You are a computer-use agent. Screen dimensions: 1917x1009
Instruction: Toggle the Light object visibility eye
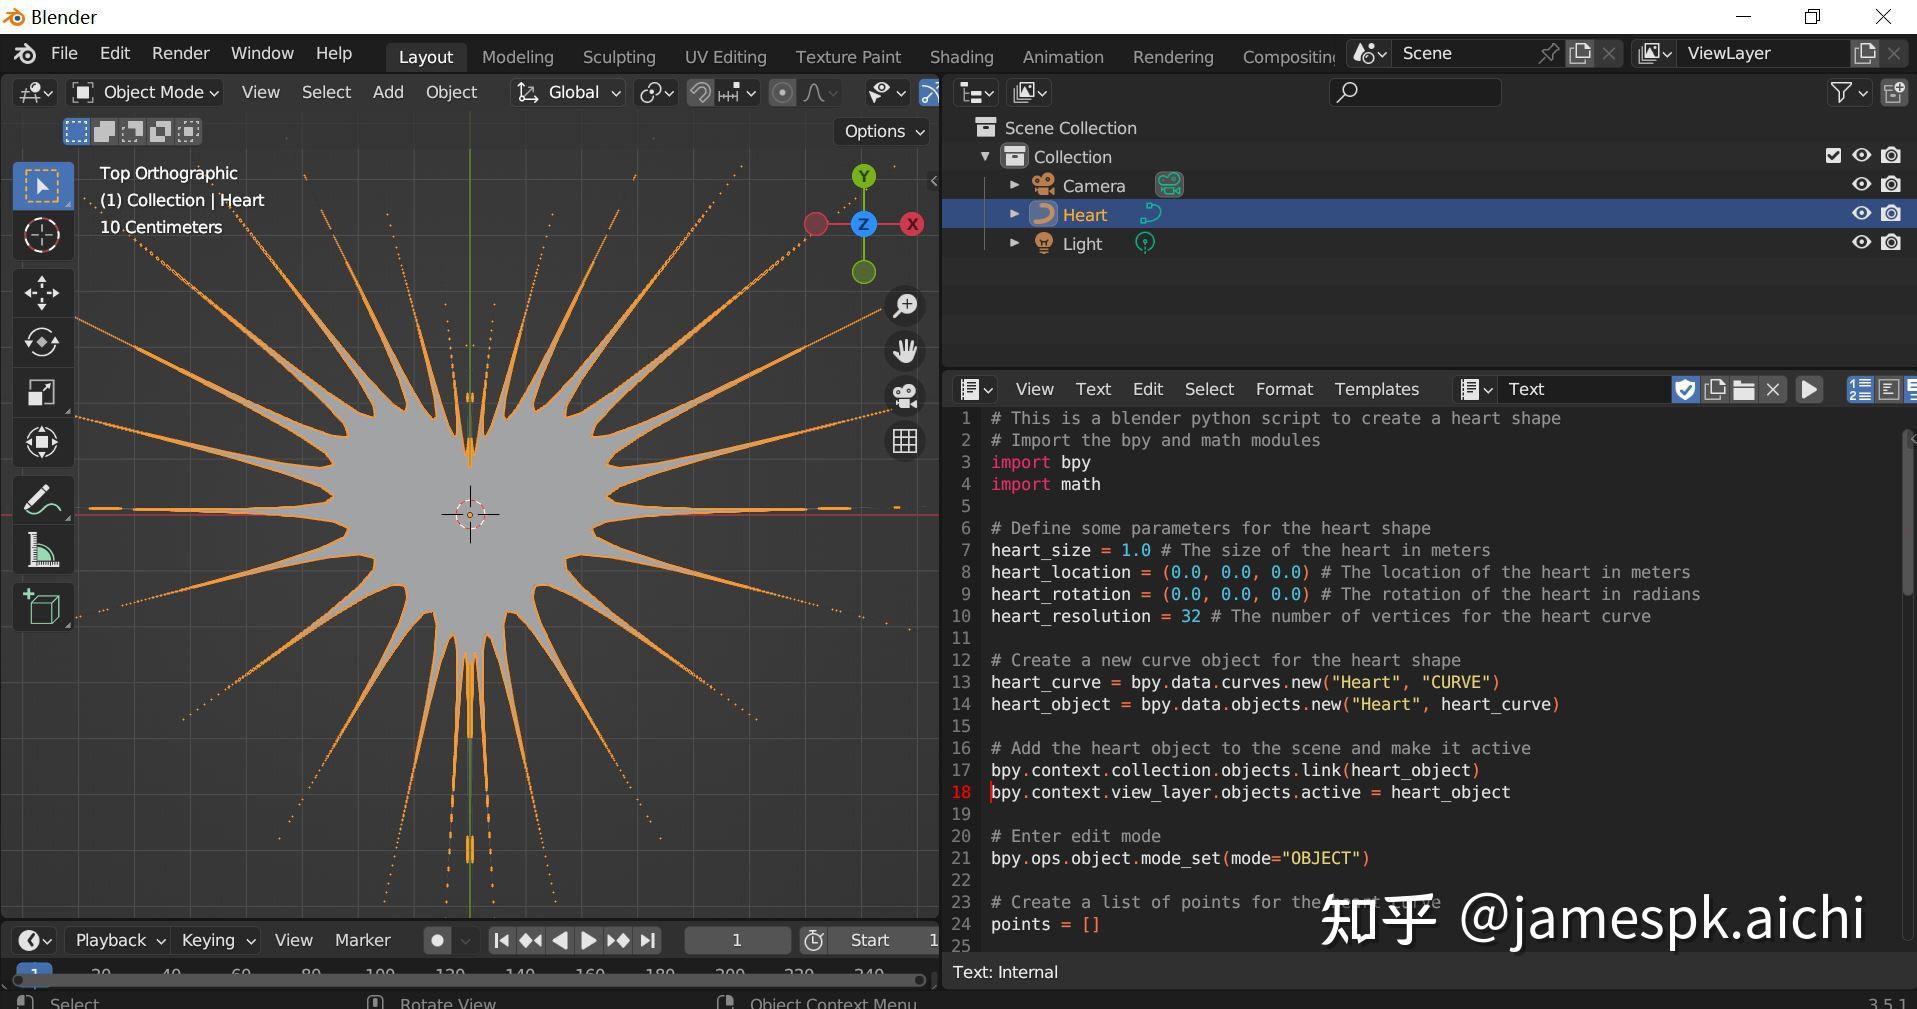(1861, 243)
